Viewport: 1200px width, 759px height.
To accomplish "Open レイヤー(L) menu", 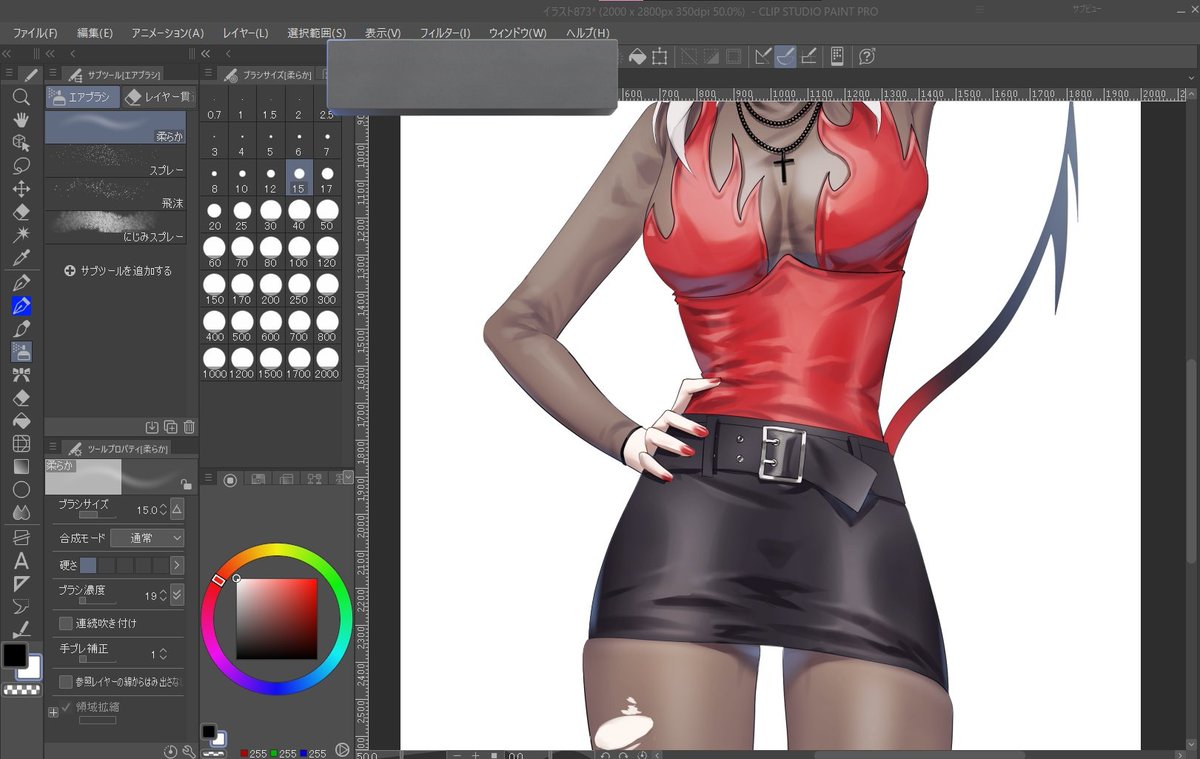I will click(x=245, y=33).
